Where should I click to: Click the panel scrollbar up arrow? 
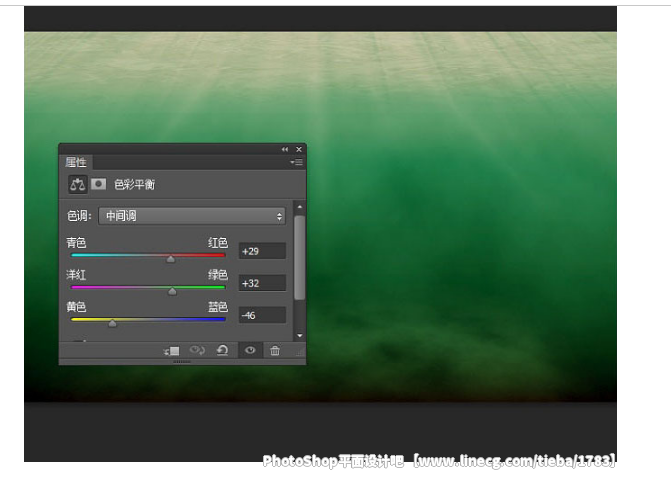(x=300, y=207)
